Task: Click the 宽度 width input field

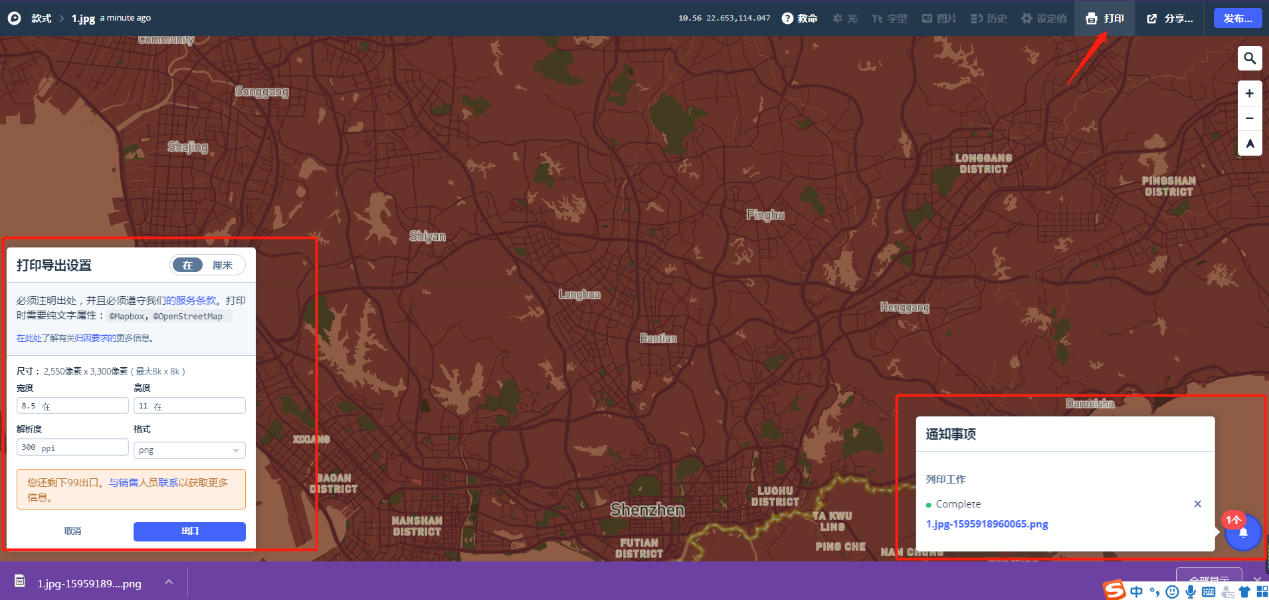Action: [x=73, y=405]
